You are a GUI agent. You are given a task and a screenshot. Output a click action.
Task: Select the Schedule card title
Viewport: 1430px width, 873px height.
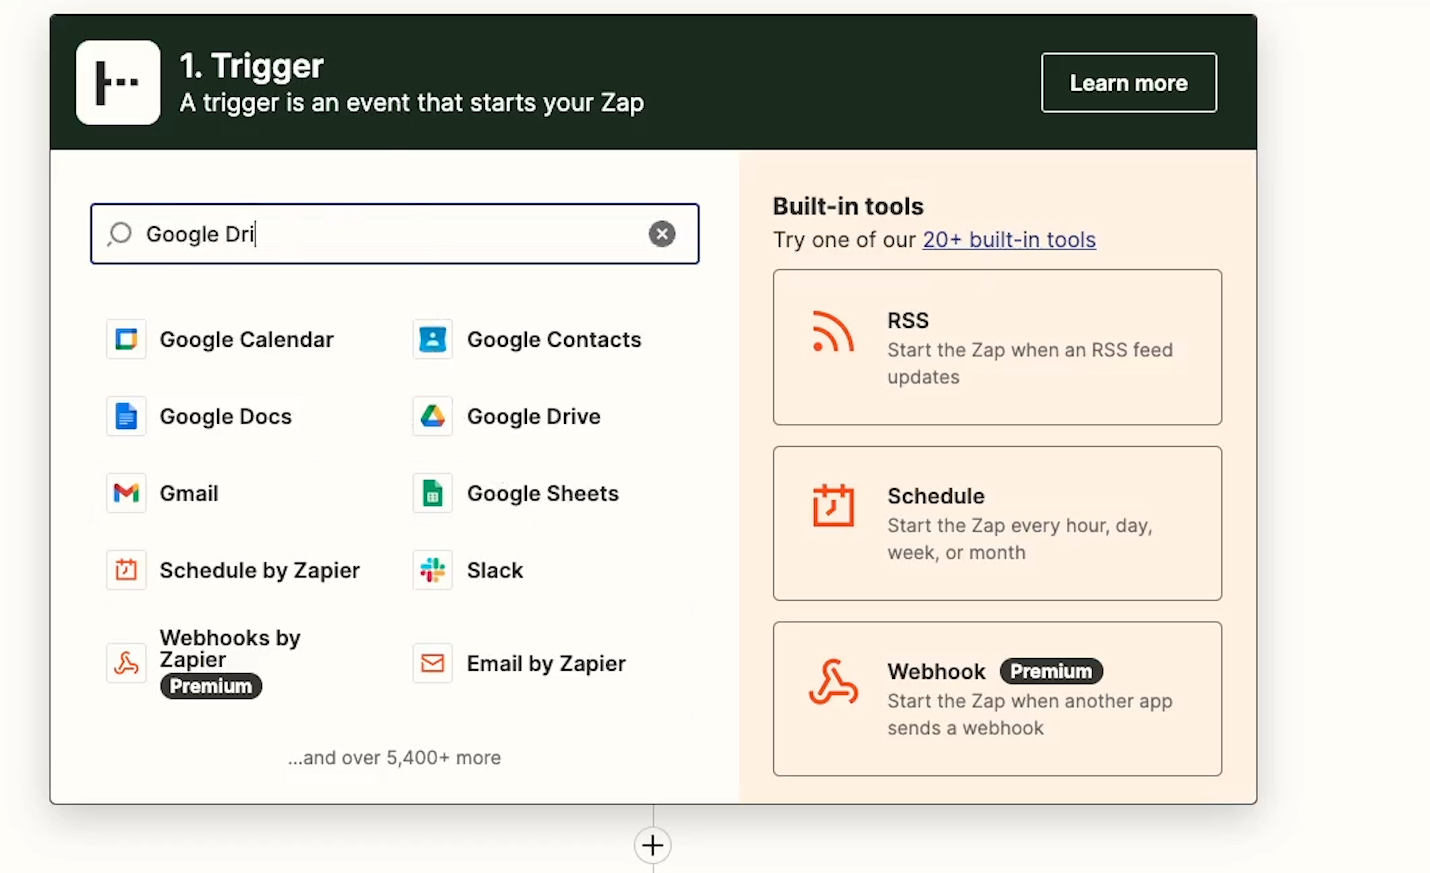point(936,497)
